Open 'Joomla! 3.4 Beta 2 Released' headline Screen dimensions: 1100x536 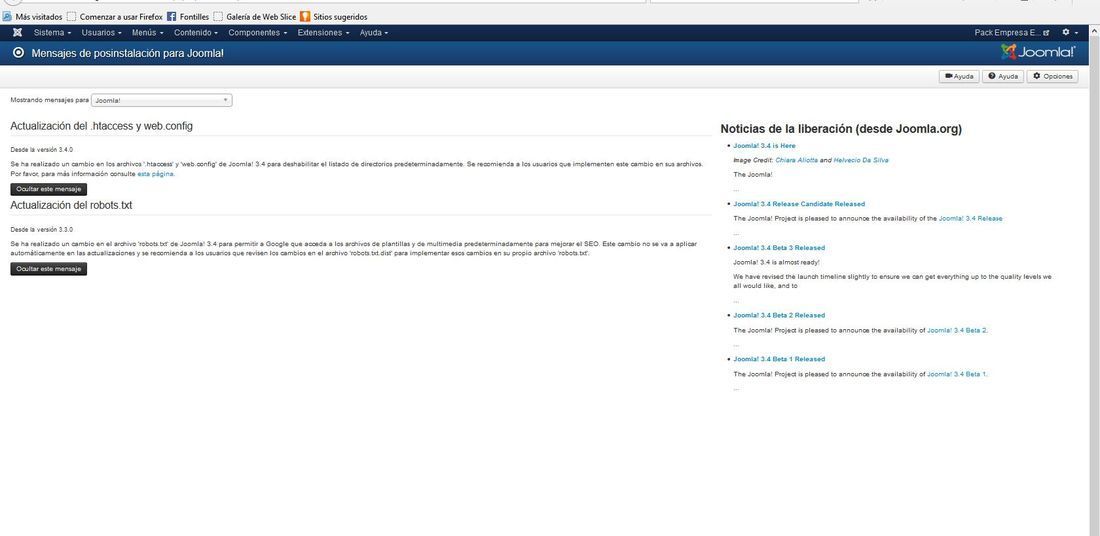point(779,315)
